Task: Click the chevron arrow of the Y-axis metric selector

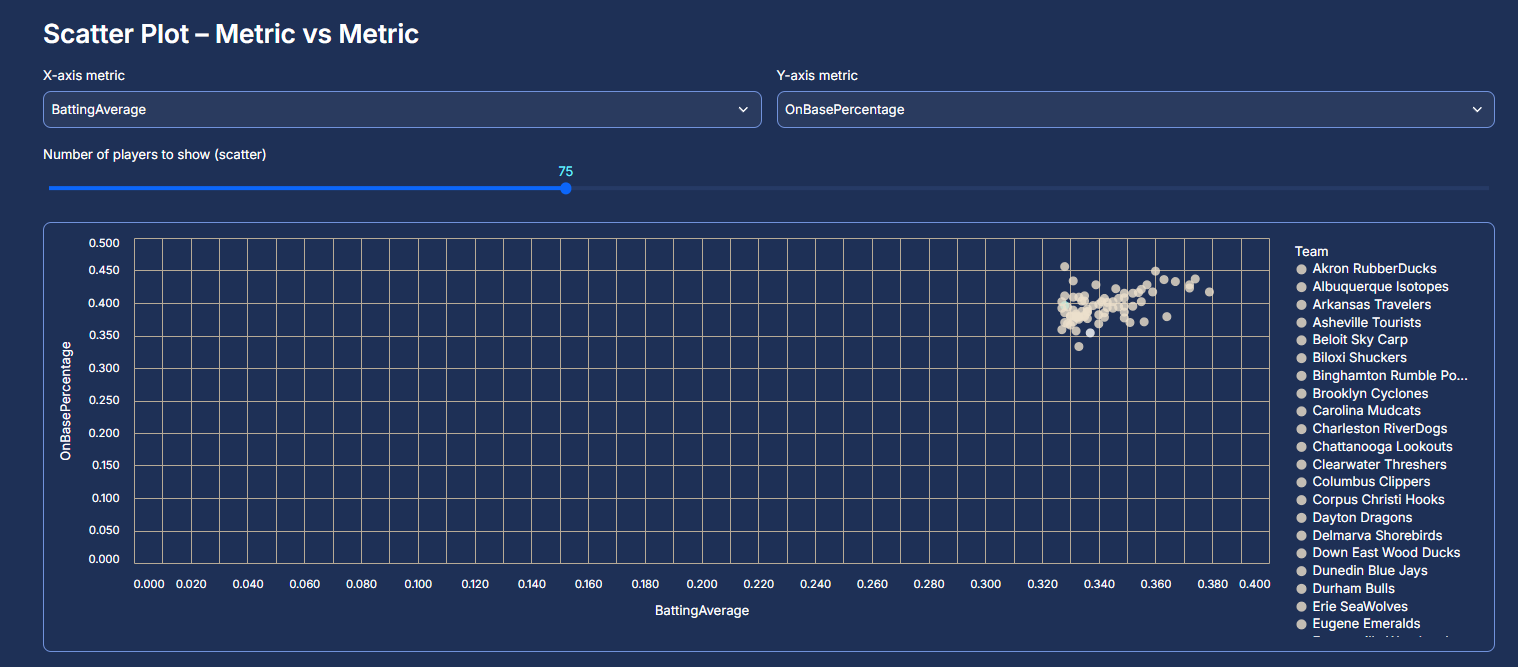Action: pos(1477,110)
